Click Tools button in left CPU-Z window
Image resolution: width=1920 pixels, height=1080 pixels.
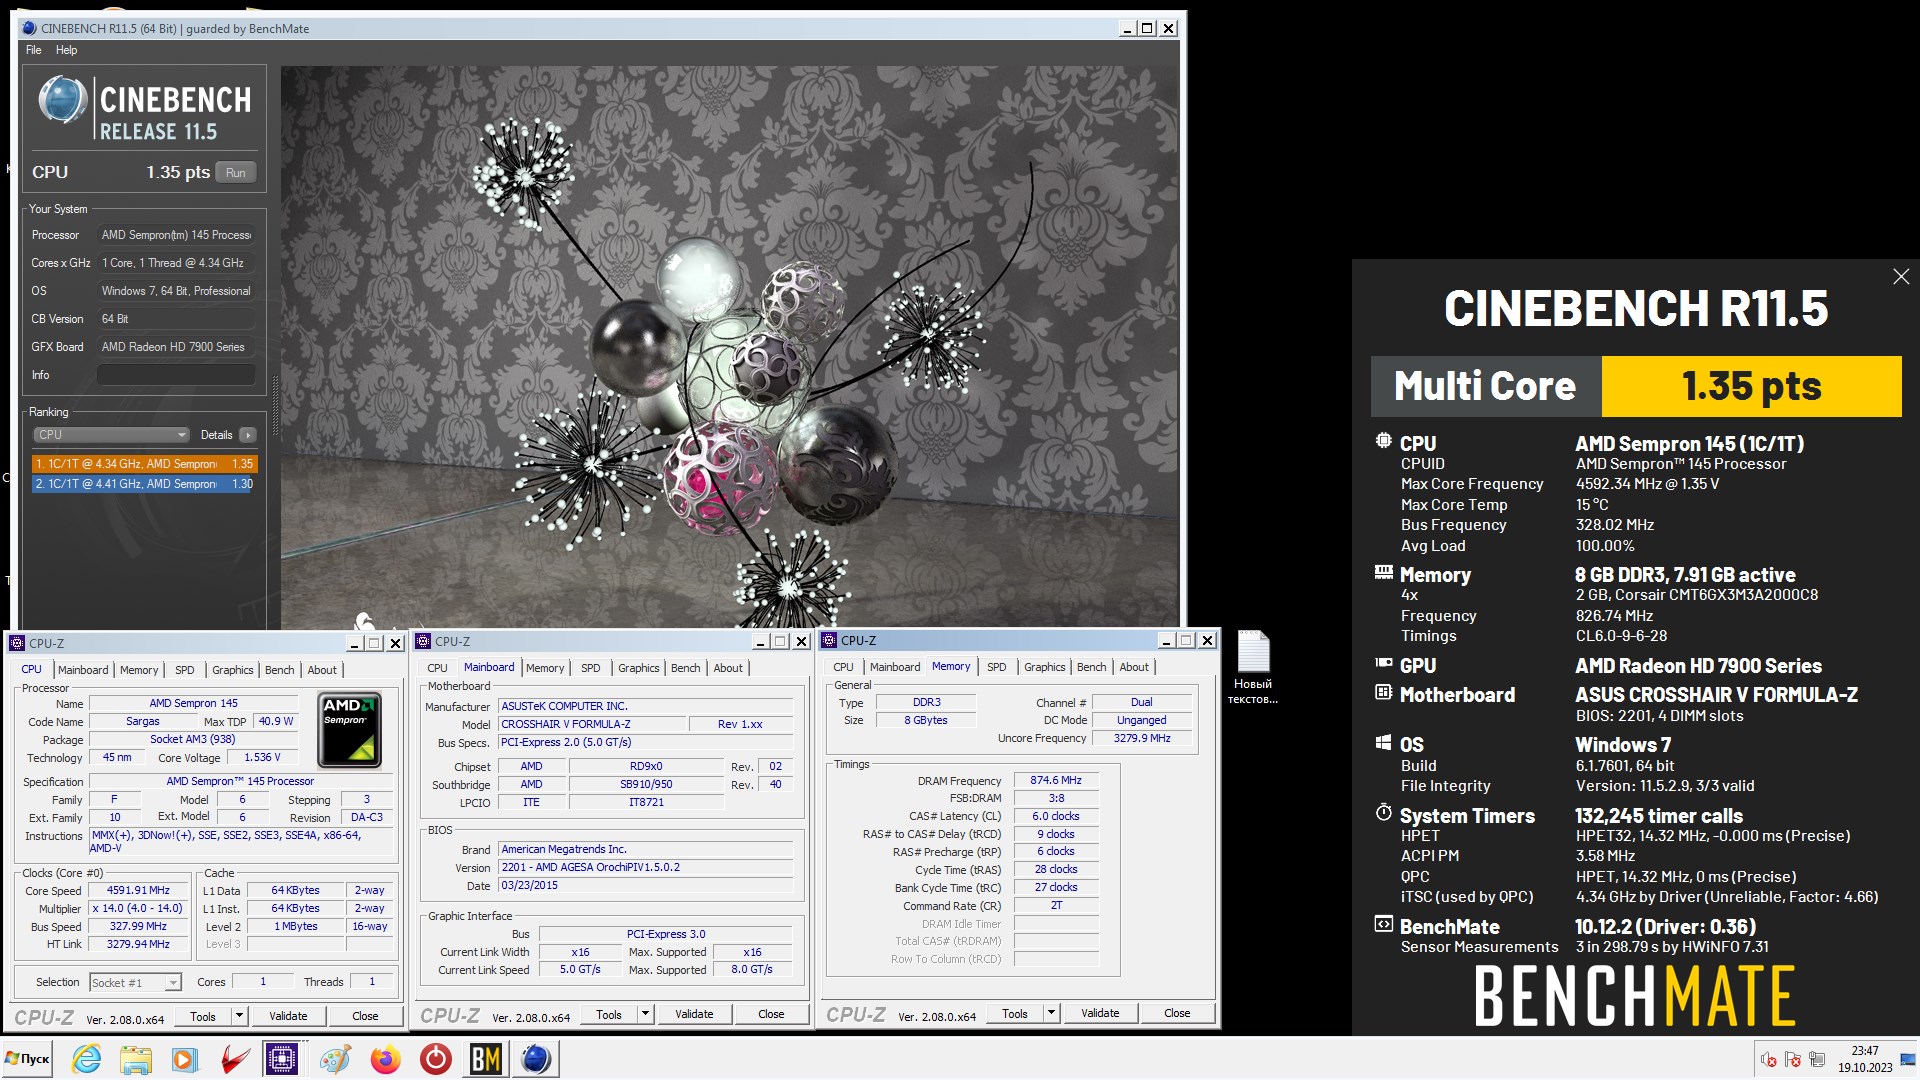203,1016
